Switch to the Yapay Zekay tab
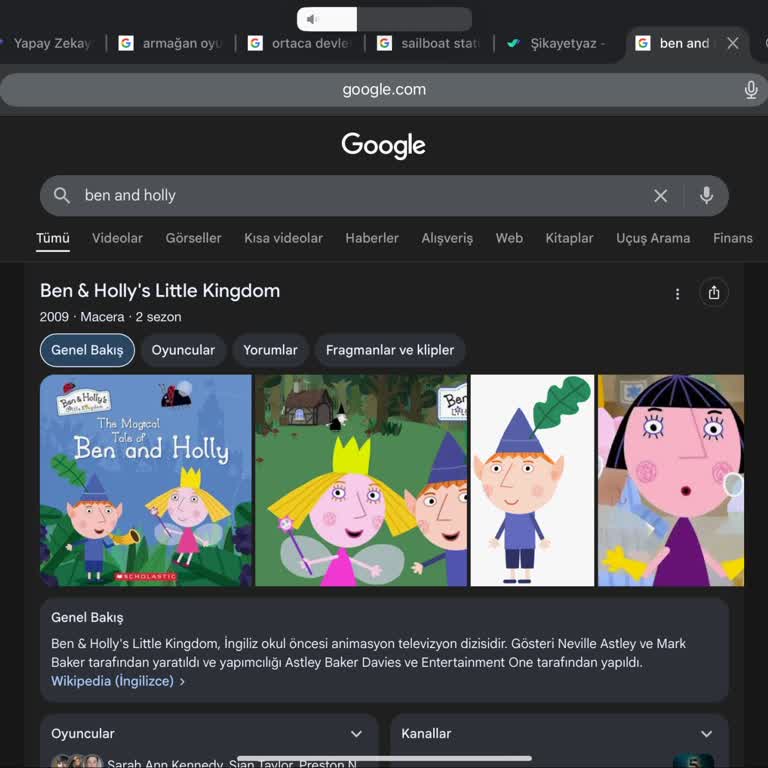 pyautogui.click(x=51, y=43)
